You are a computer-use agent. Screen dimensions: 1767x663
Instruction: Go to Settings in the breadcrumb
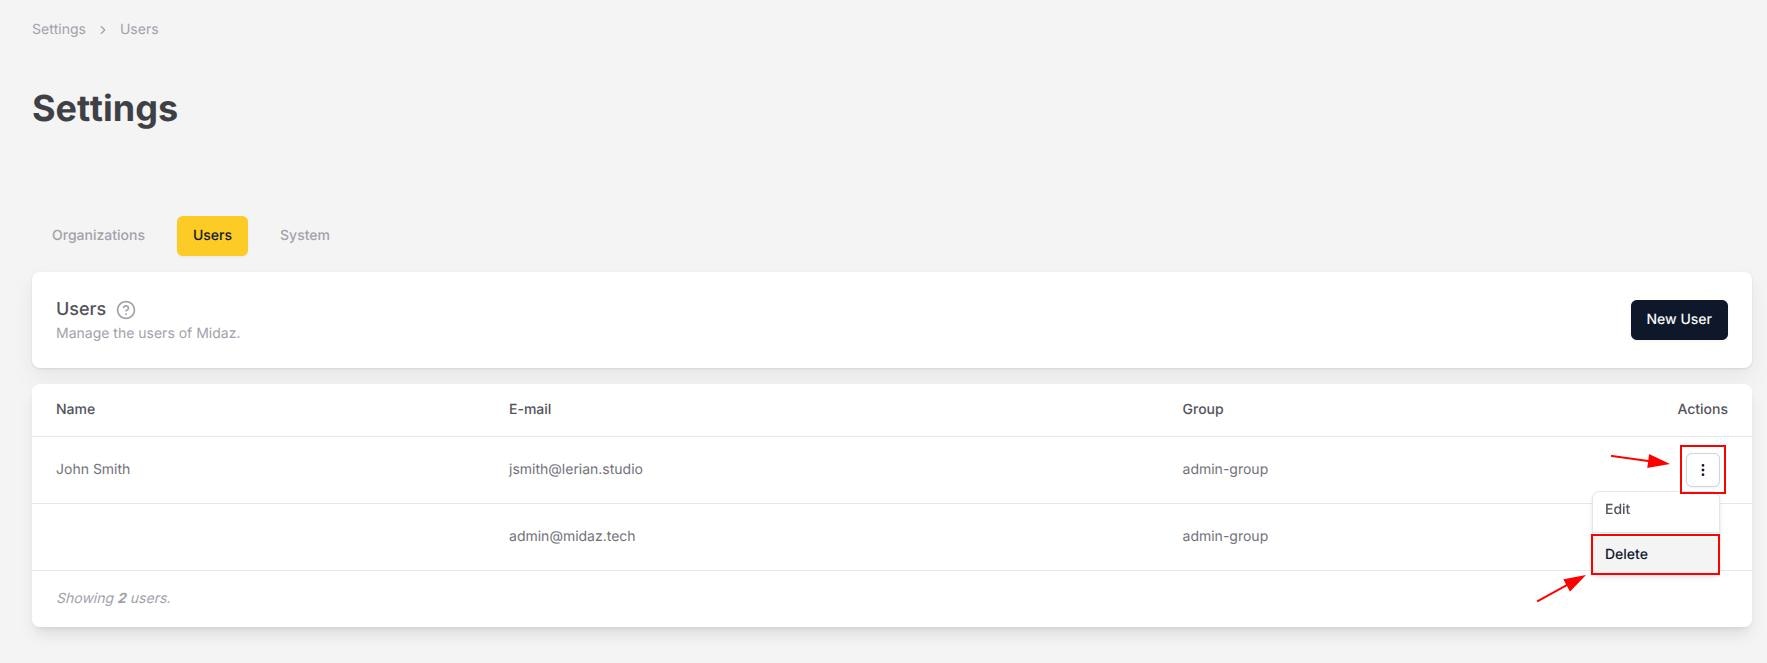click(59, 29)
